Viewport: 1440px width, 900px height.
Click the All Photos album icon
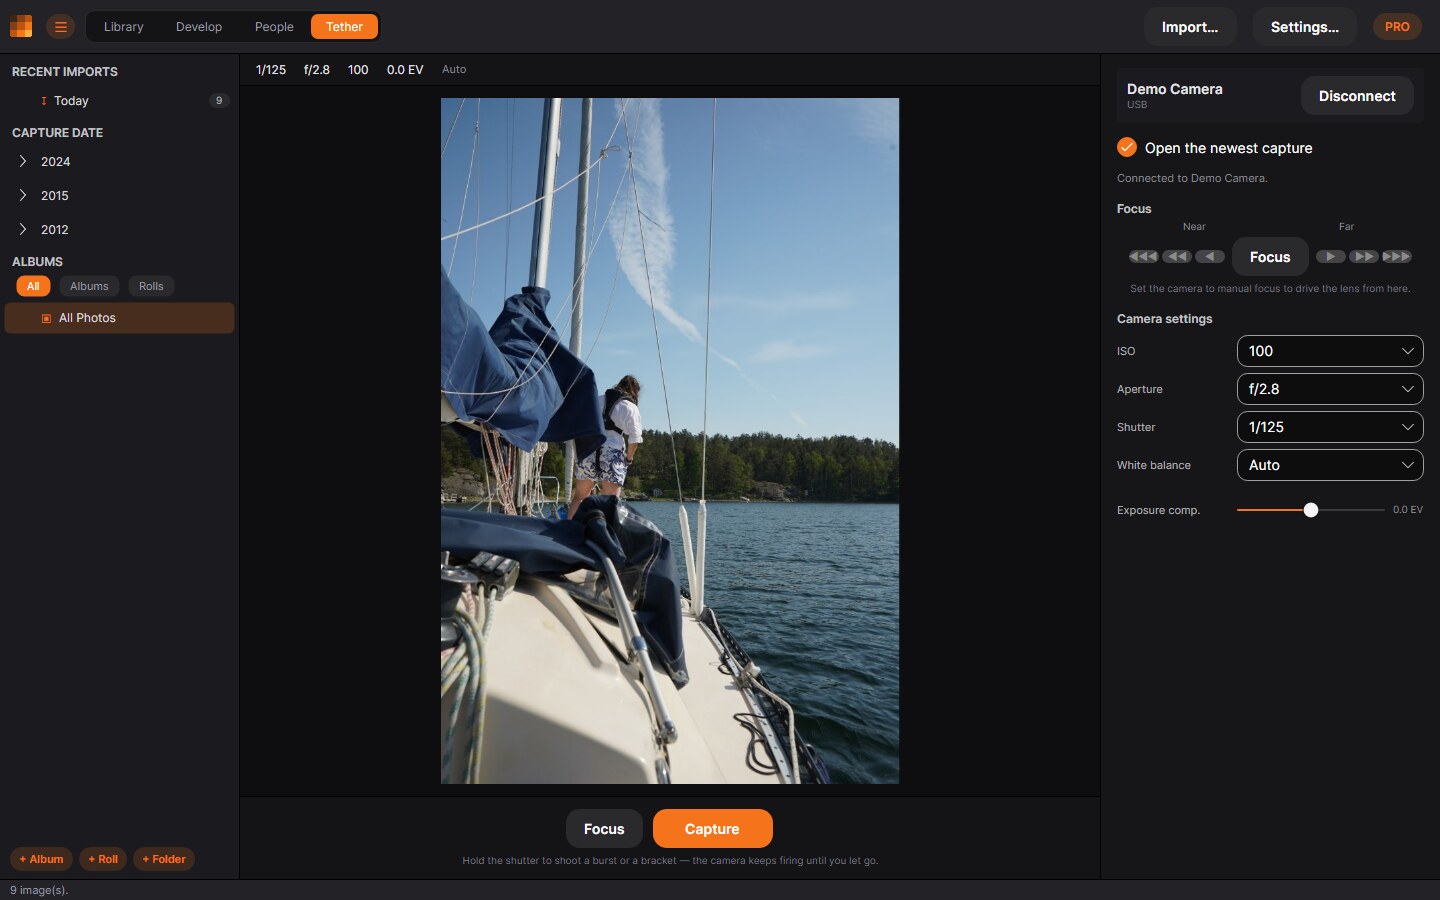point(46,318)
